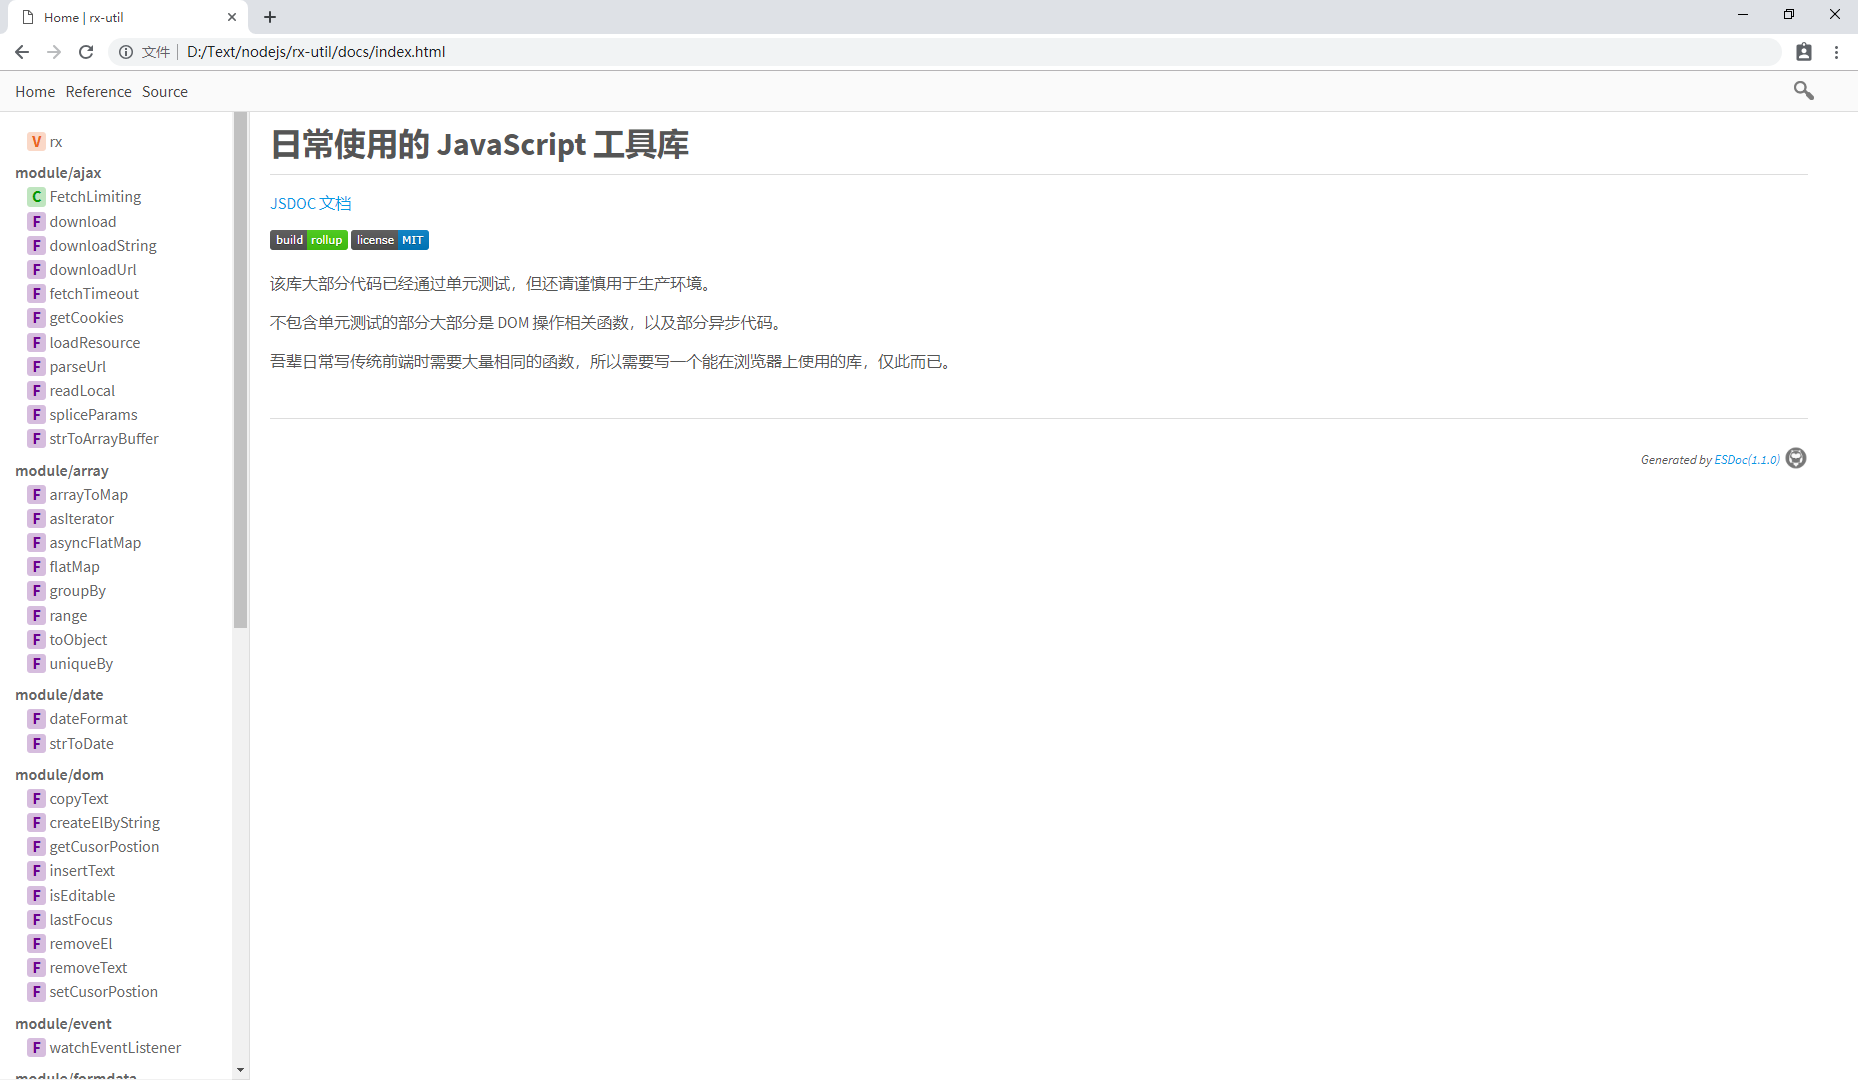
Task: Open the search magnifier icon
Action: [1803, 91]
